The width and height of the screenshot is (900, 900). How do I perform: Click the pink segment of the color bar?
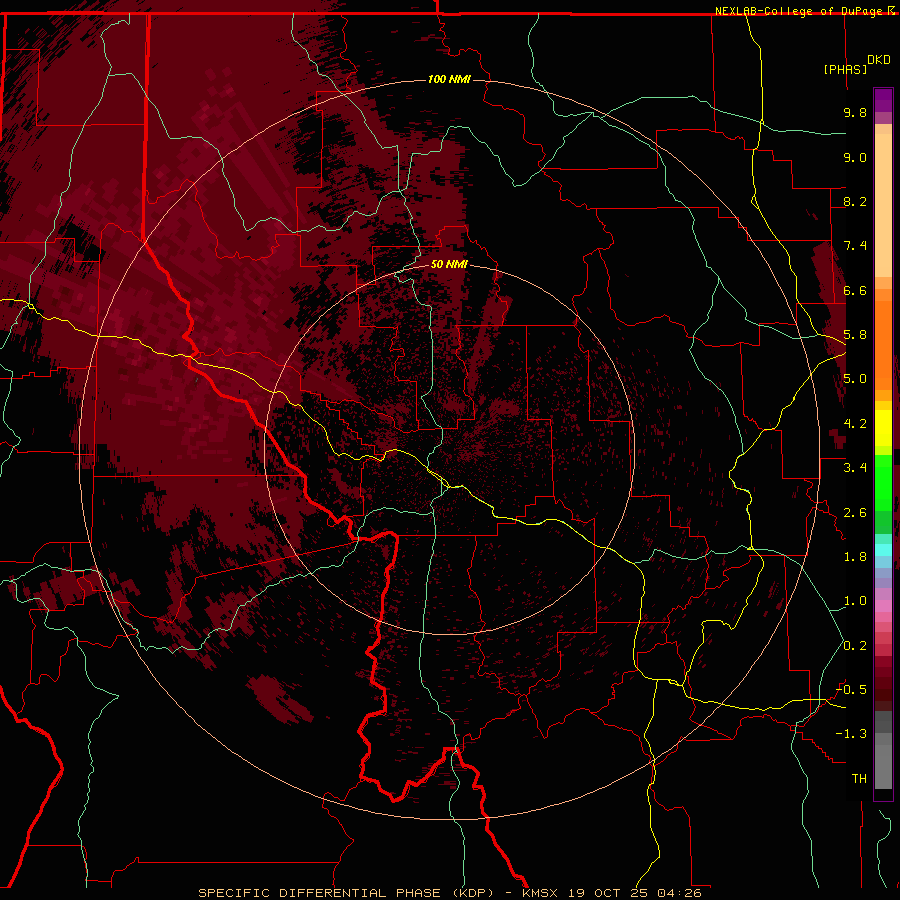pos(883,606)
